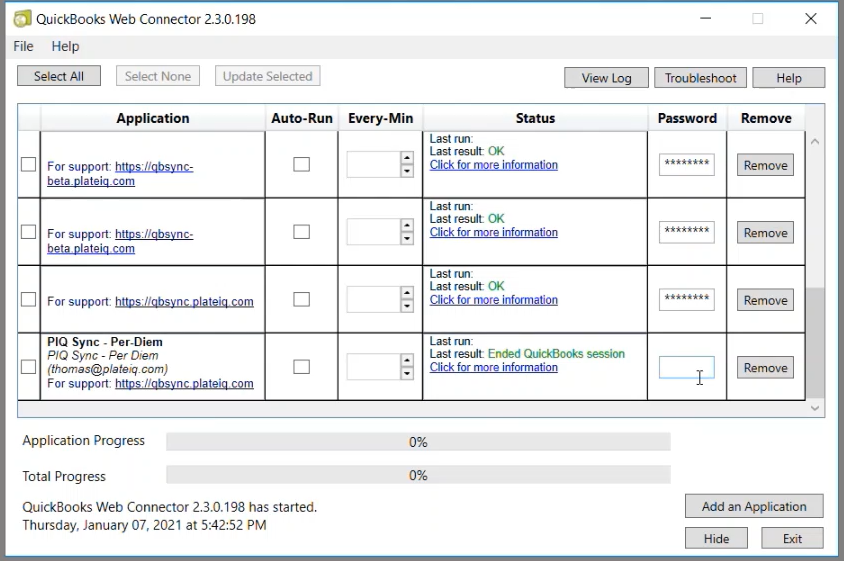Open the PIQ Sync row's qbsync.plateiq.com support link
This screenshot has width=844, height=561.
[184, 383]
